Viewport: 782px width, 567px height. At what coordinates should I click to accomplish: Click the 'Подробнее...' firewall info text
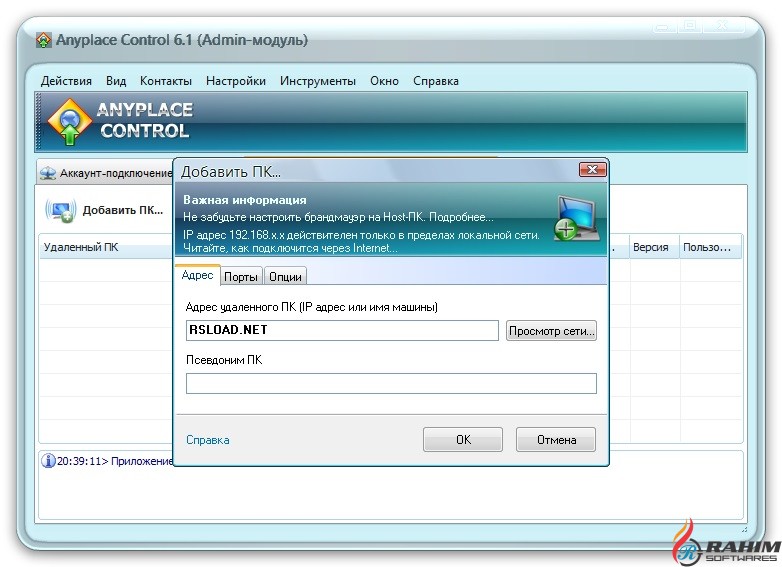click(x=461, y=217)
